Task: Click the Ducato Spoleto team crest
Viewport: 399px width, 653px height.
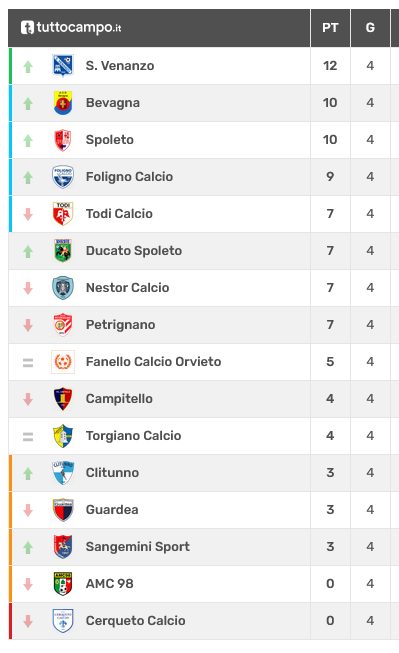Action: pos(63,251)
